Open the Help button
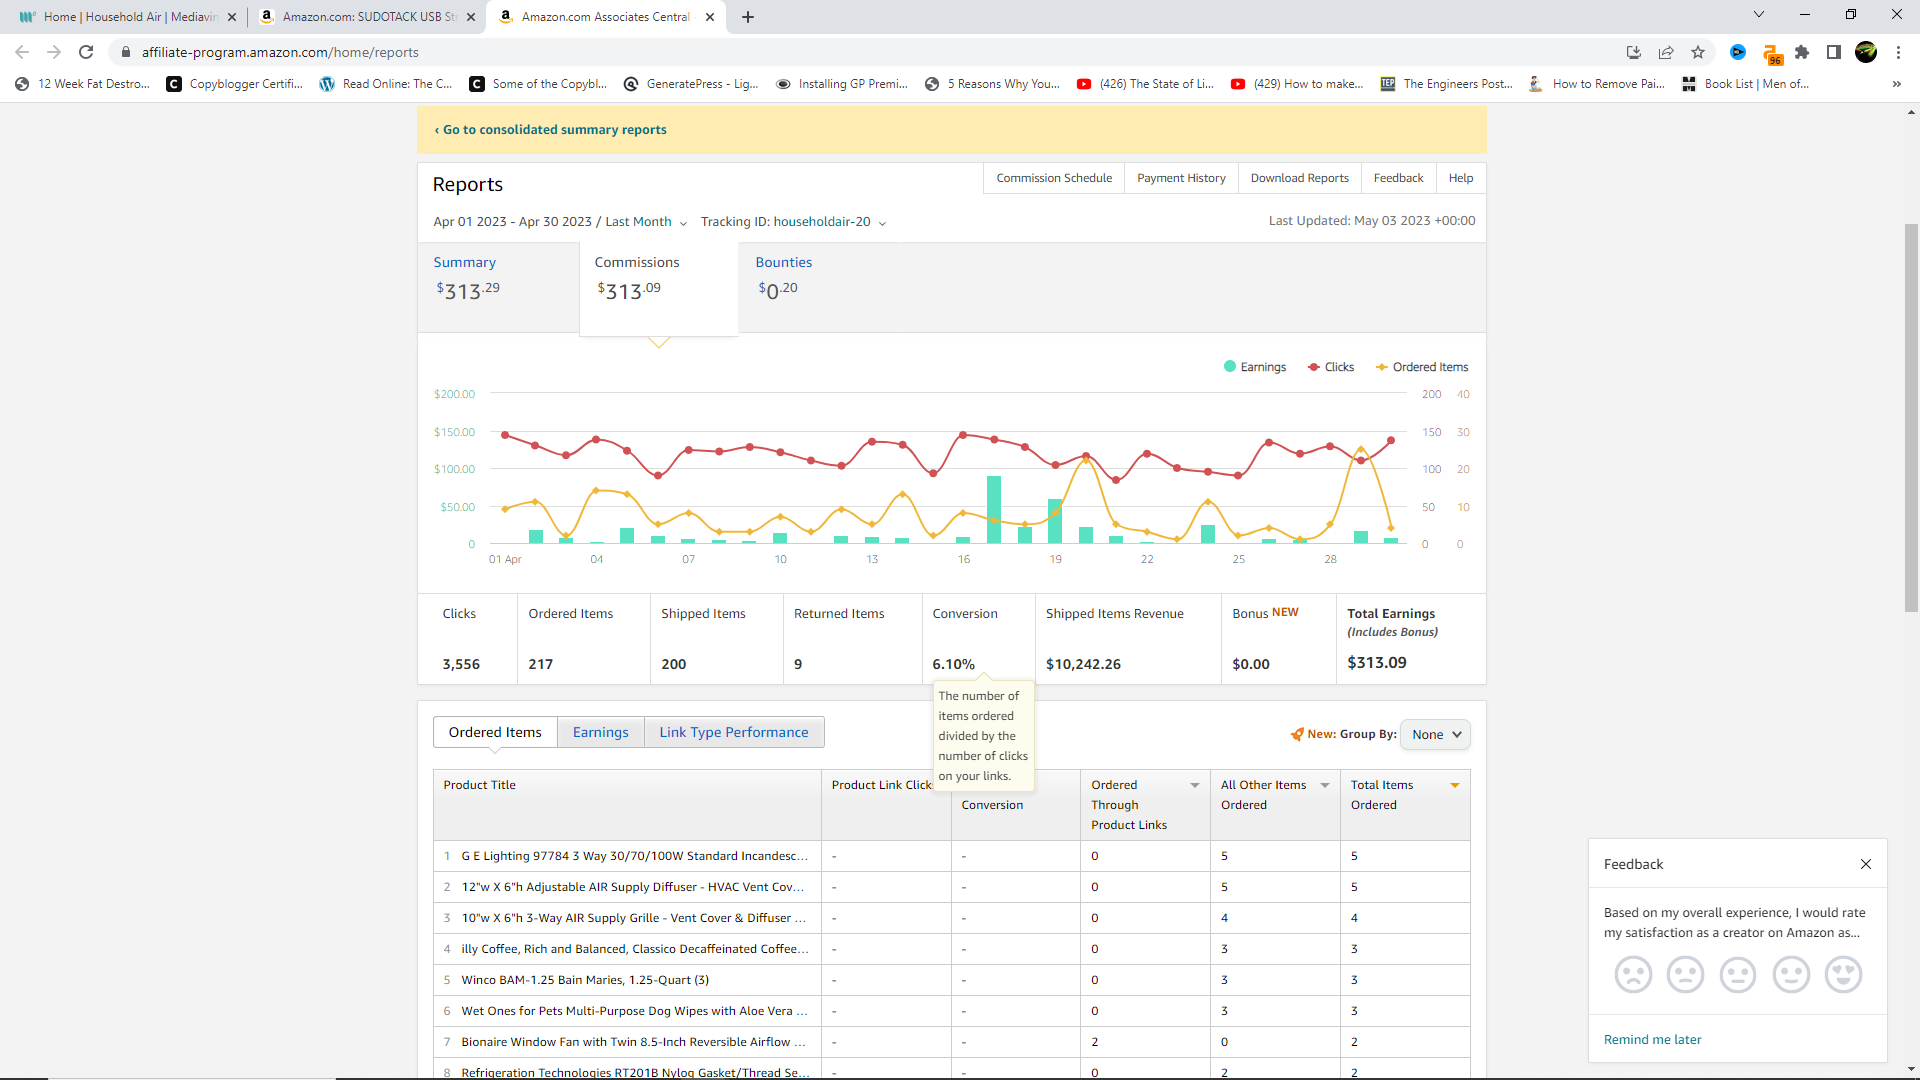The image size is (1920, 1080). click(1461, 178)
